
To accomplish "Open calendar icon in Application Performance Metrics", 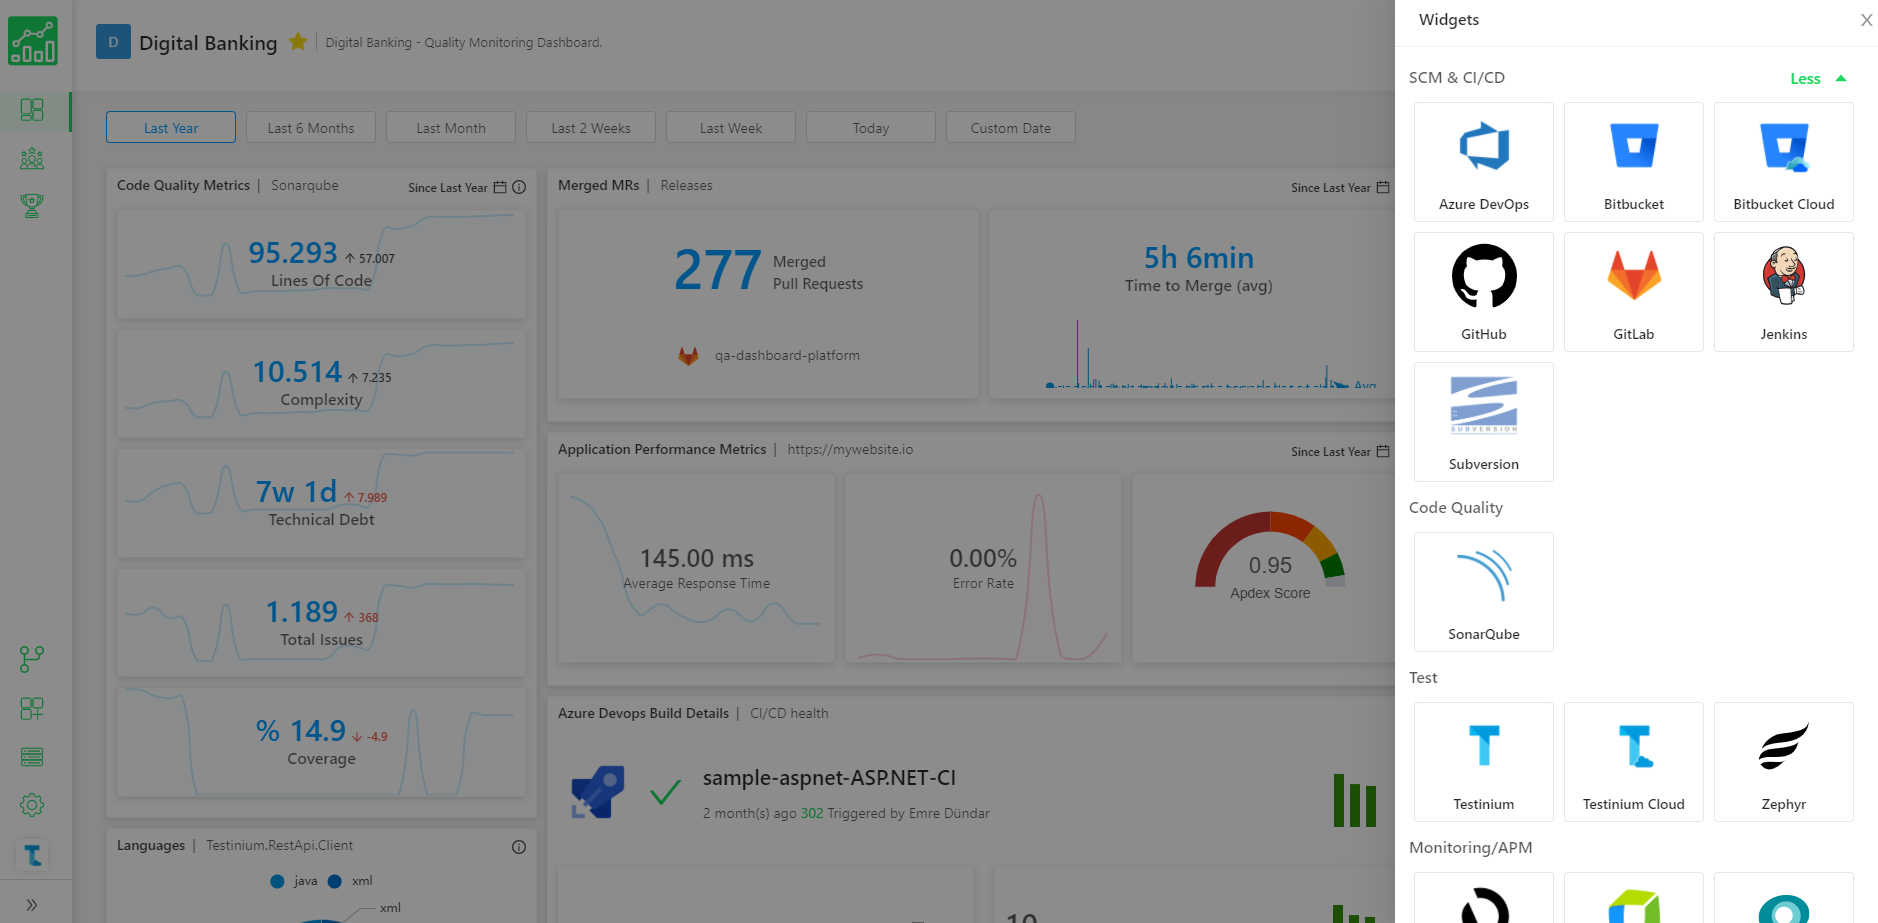I will tap(1383, 451).
